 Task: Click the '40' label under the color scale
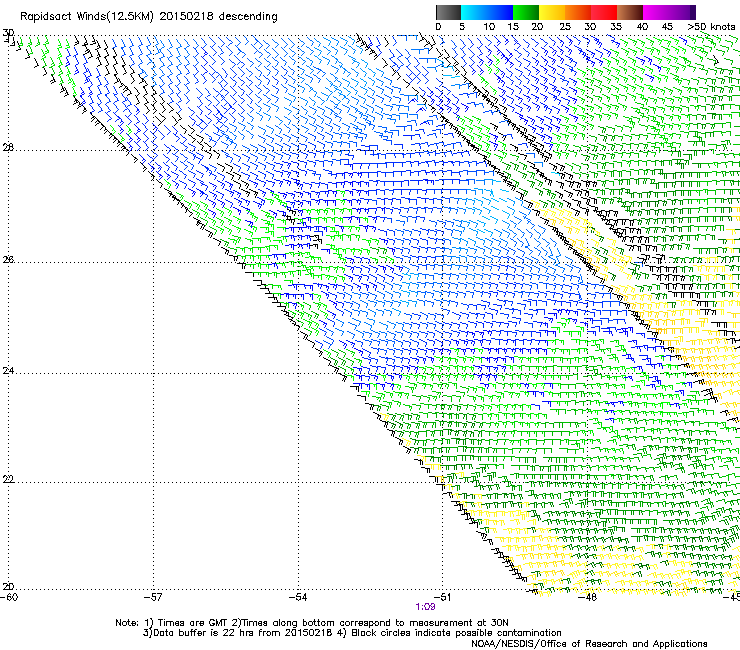[x=642, y=27]
